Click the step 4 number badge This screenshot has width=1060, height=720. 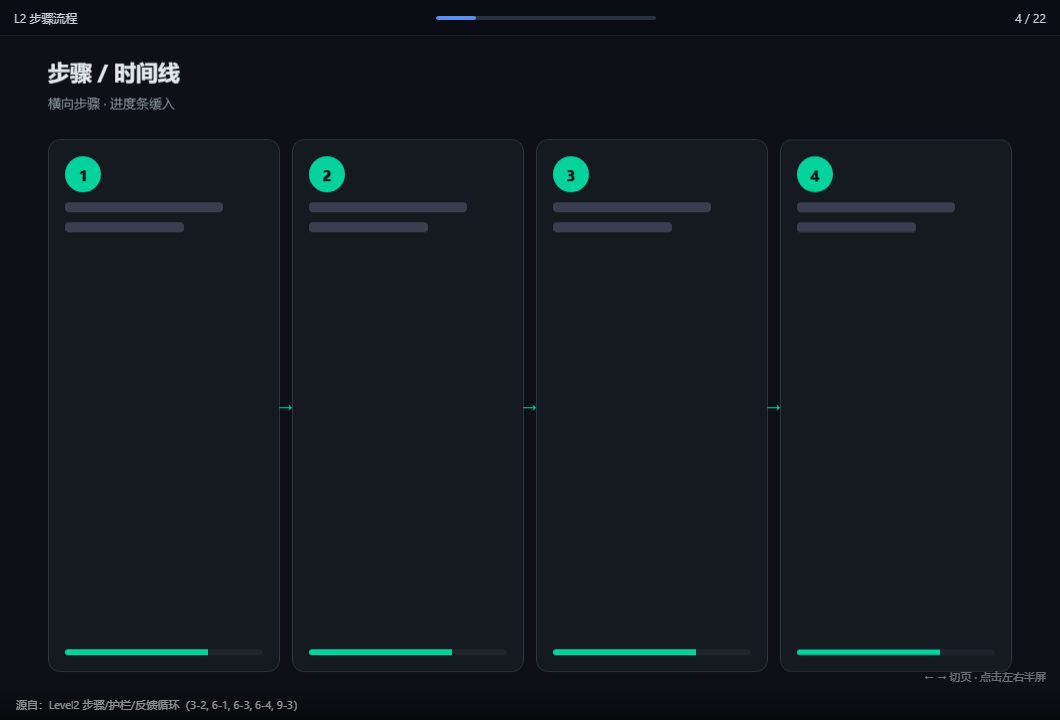(815, 174)
